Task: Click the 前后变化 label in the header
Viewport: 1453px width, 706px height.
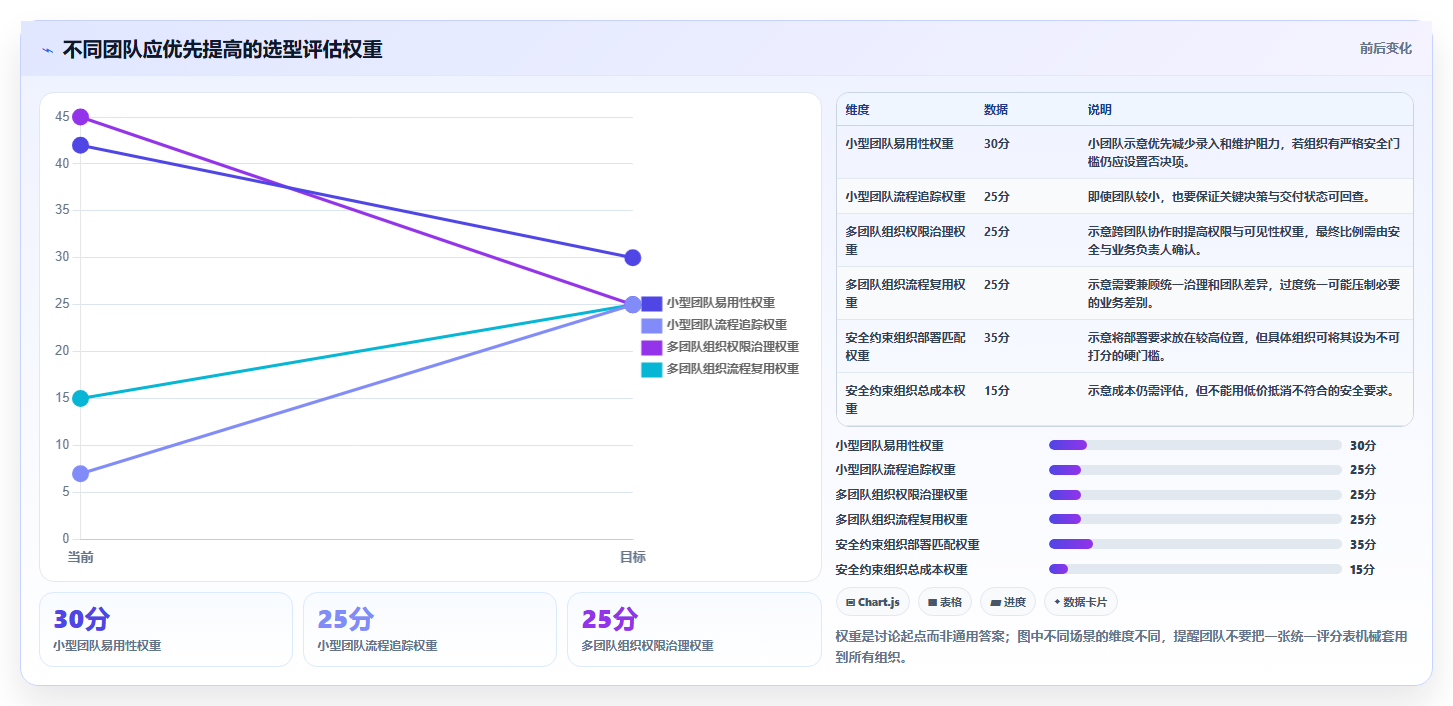Action: tap(1385, 48)
